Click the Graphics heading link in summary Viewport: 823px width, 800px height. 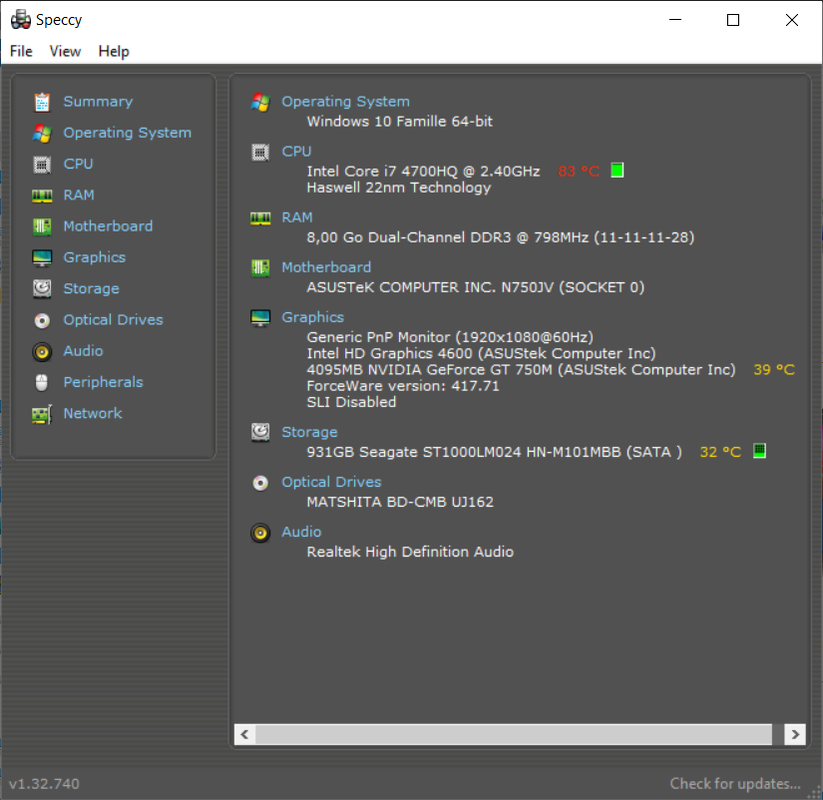pos(313,317)
